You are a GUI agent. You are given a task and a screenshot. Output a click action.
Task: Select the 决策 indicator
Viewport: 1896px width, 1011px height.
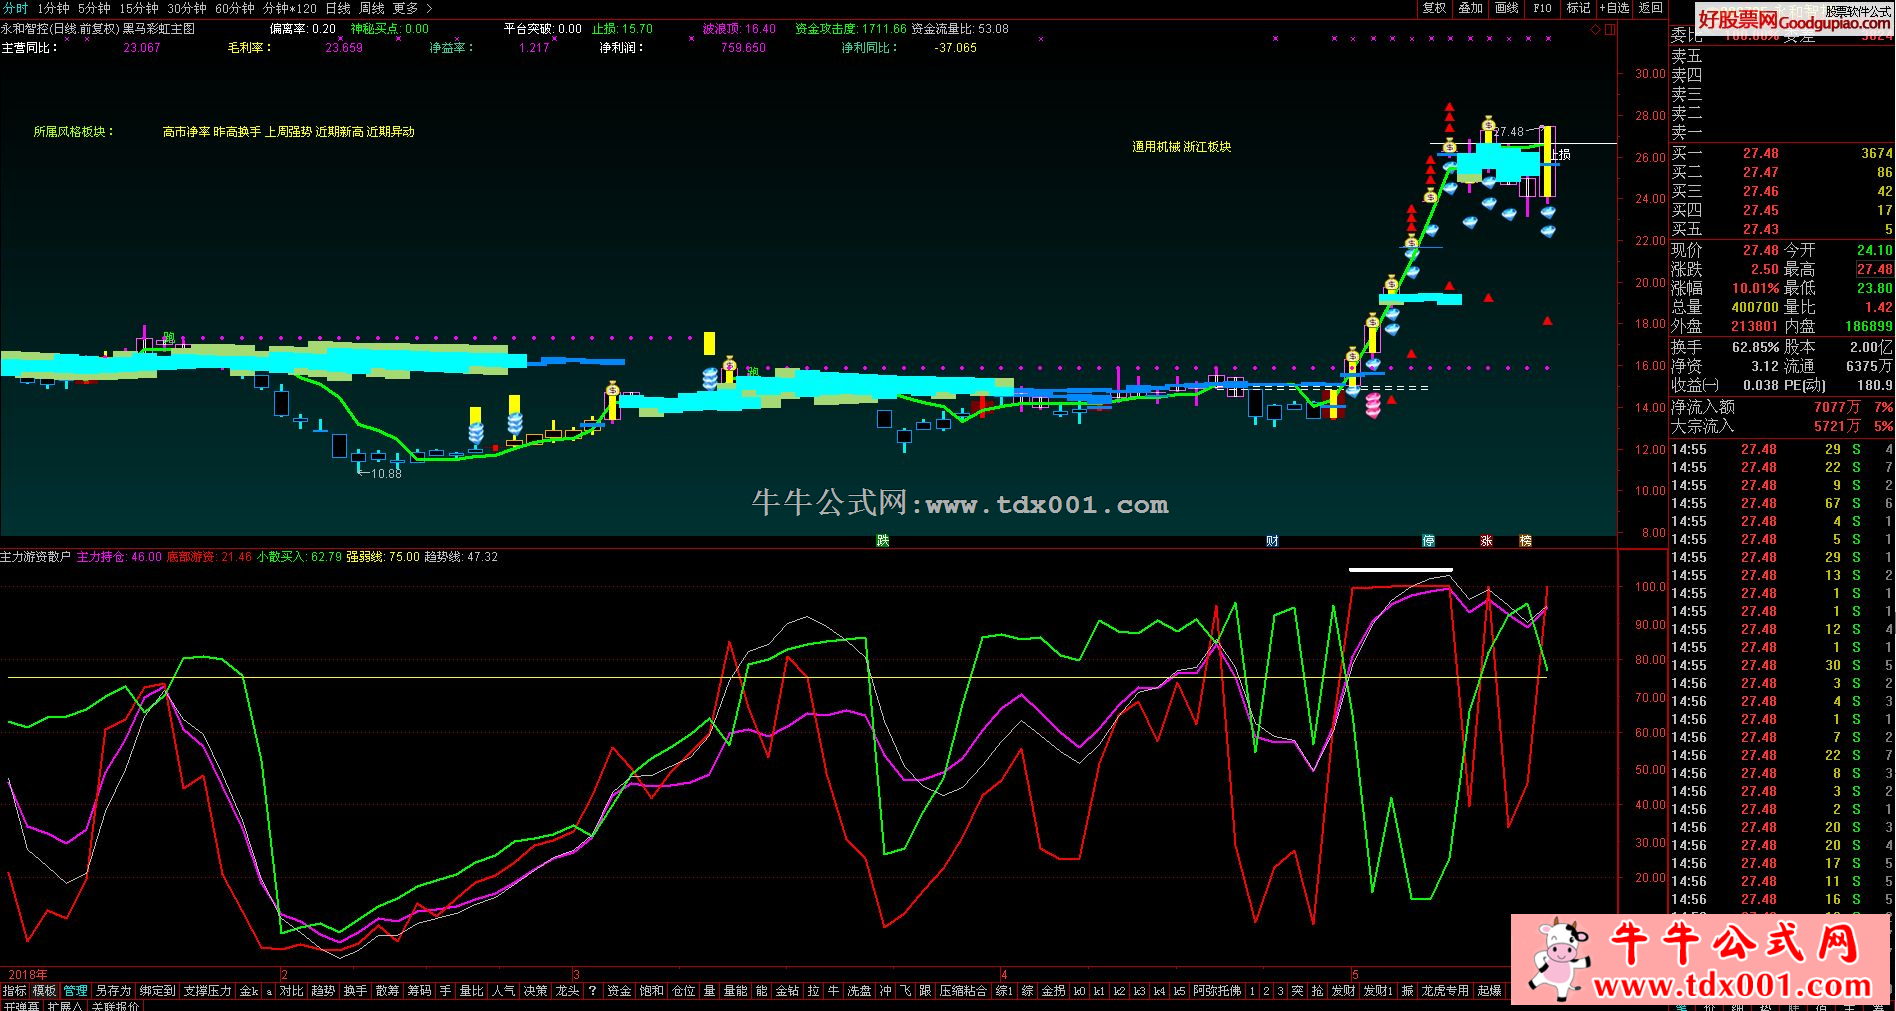tap(535, 991)
